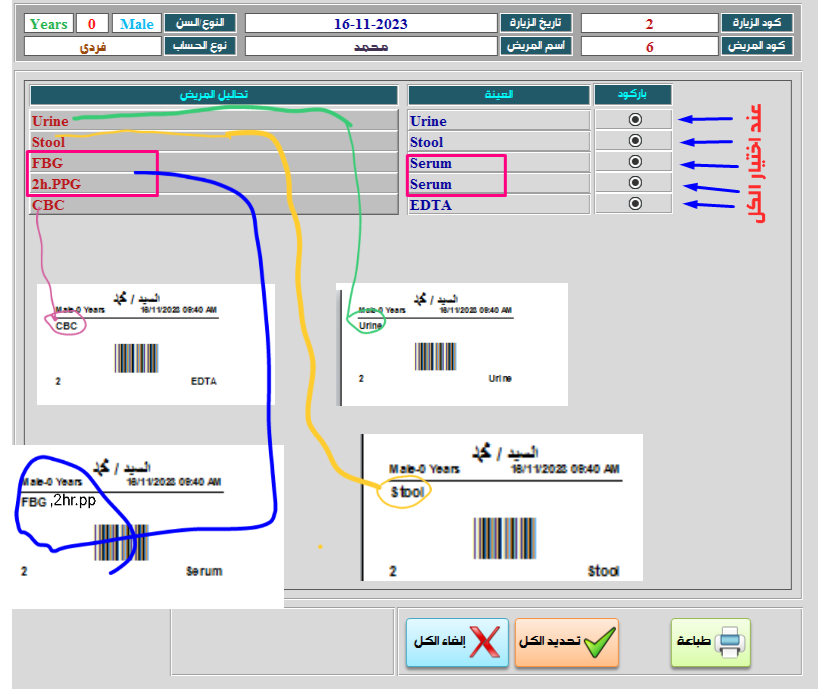Click the تحاليل المريض column header
The image size is (818, 689).
click(214, 95)
